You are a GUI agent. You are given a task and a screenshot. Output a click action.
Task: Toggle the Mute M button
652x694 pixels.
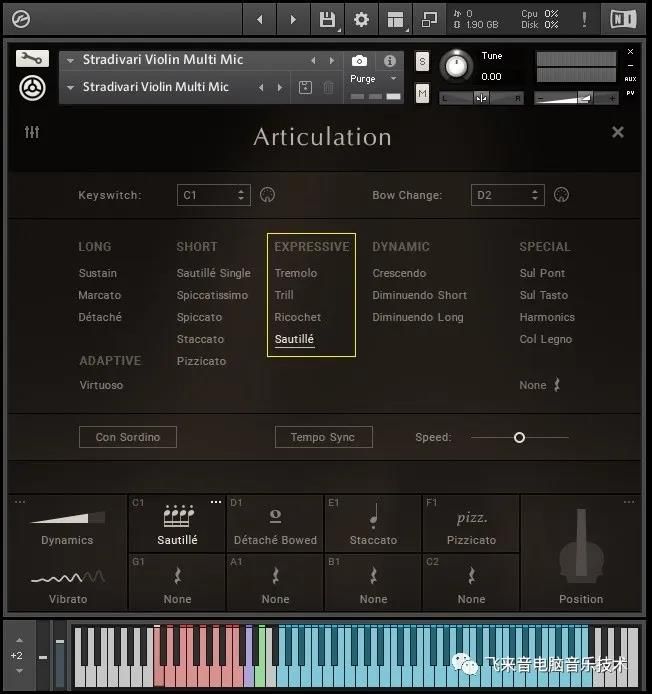422,93
